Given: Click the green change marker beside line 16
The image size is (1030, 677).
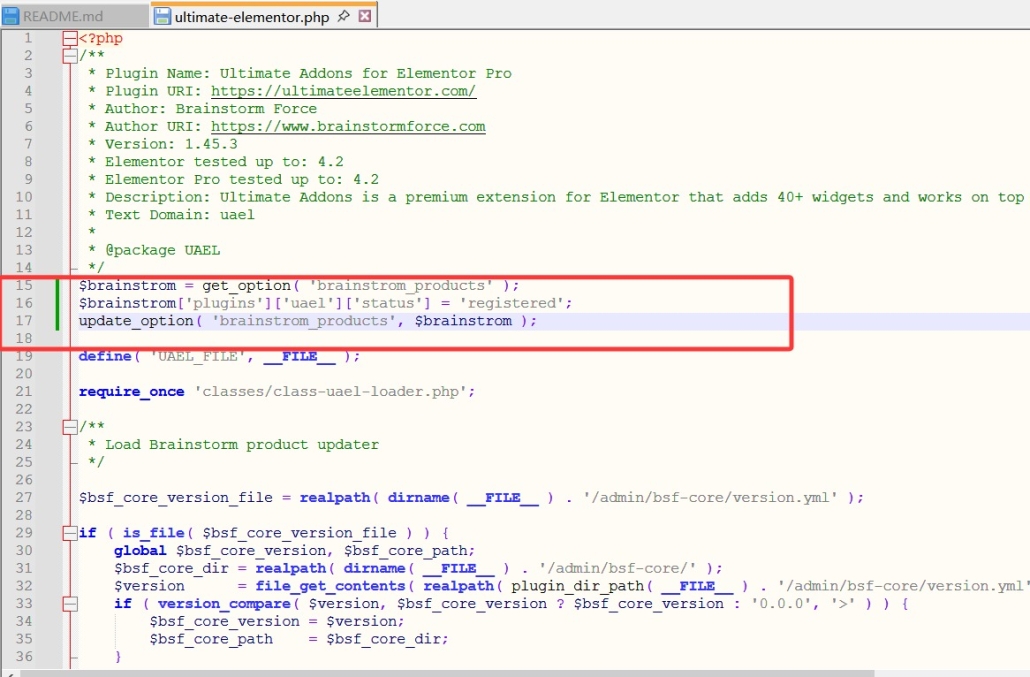Looking at the screenshot, I should tap(57, 303).
